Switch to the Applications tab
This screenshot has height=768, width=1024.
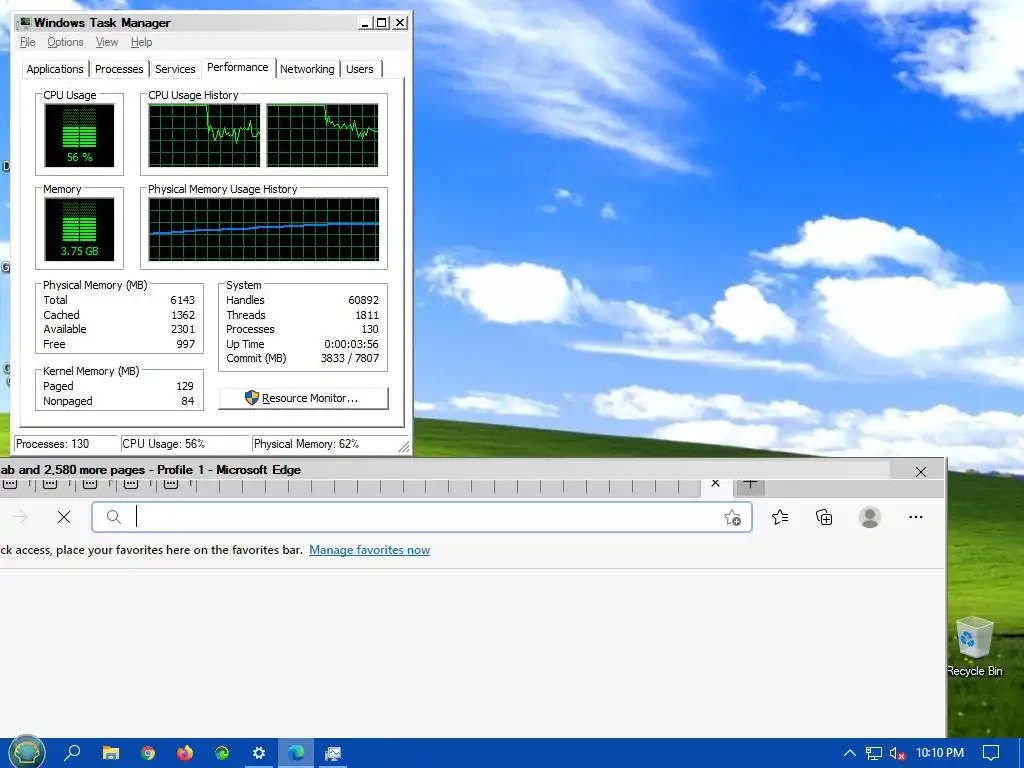pyautogui.click(x=55, y=69)
